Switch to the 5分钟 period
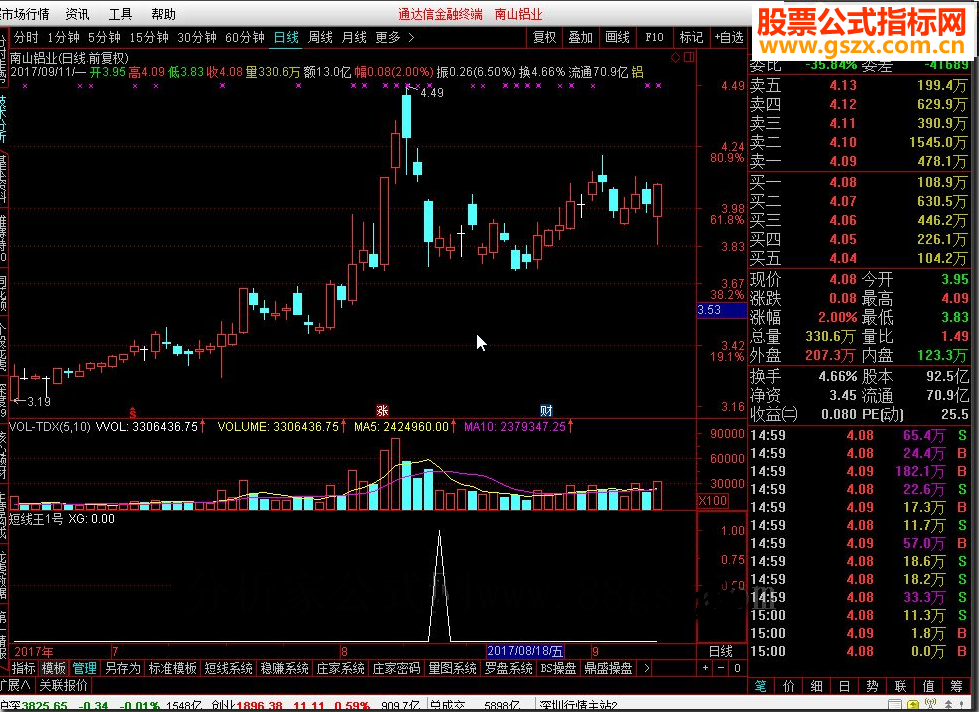This screenshot has width=979, height=712. tap(104, 37)
